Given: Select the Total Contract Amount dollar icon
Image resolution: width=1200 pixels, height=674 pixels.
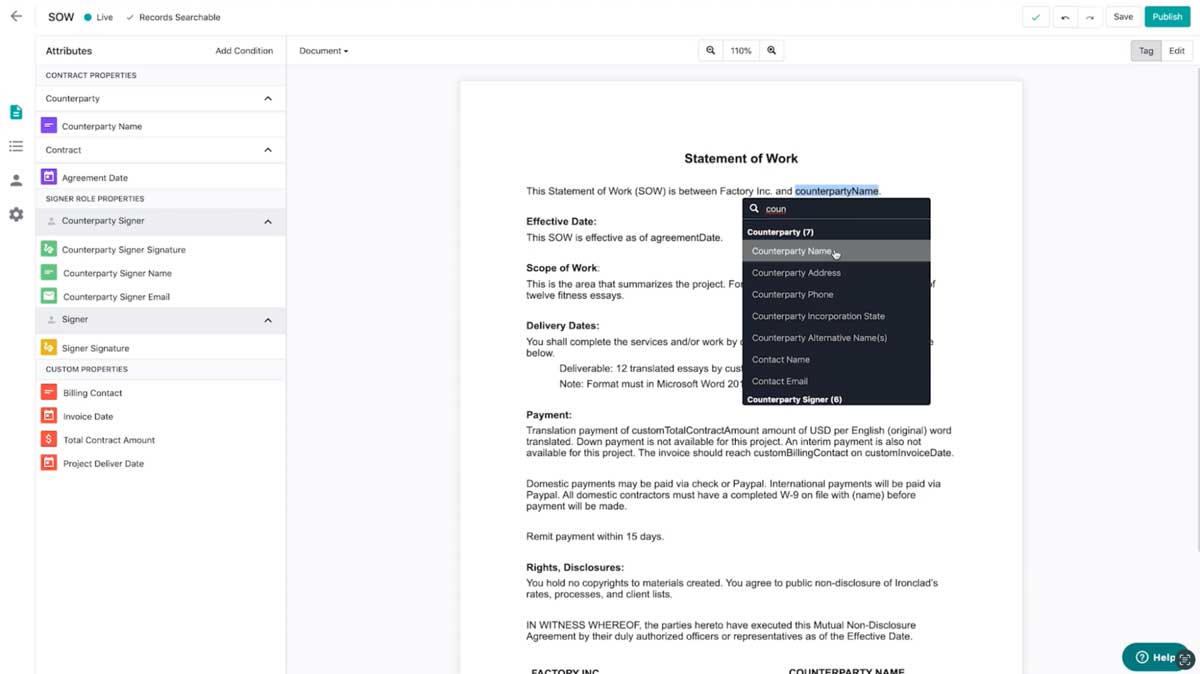Looking at the screenshot, I should (x=48, y=439).
